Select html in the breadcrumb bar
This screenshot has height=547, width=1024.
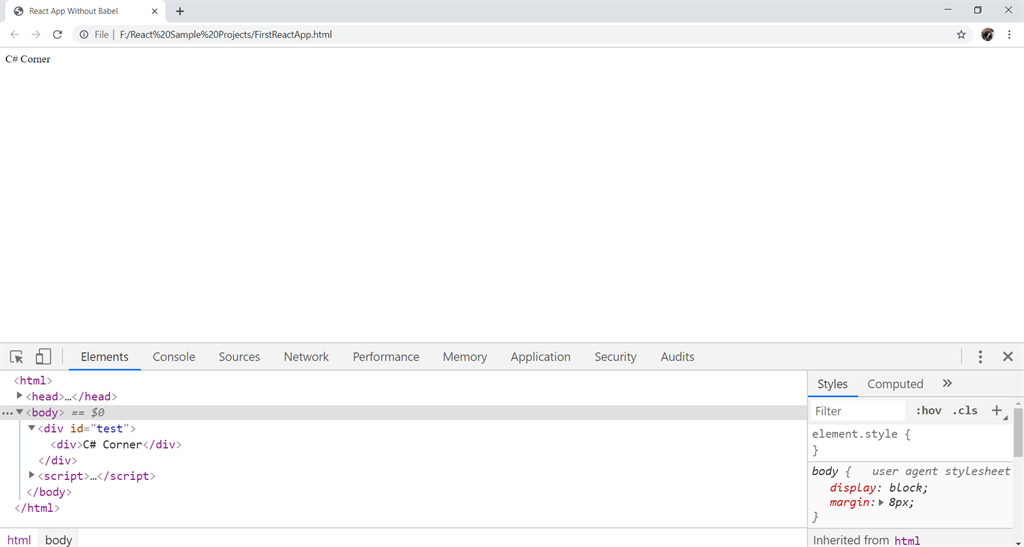tap(19, 540)
